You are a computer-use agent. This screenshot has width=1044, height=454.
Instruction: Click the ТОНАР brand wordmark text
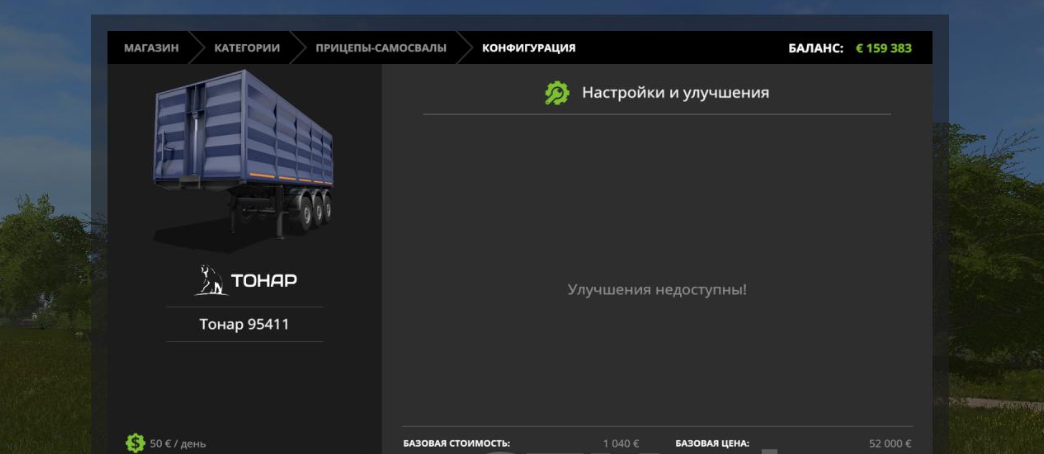pos(264,281)
